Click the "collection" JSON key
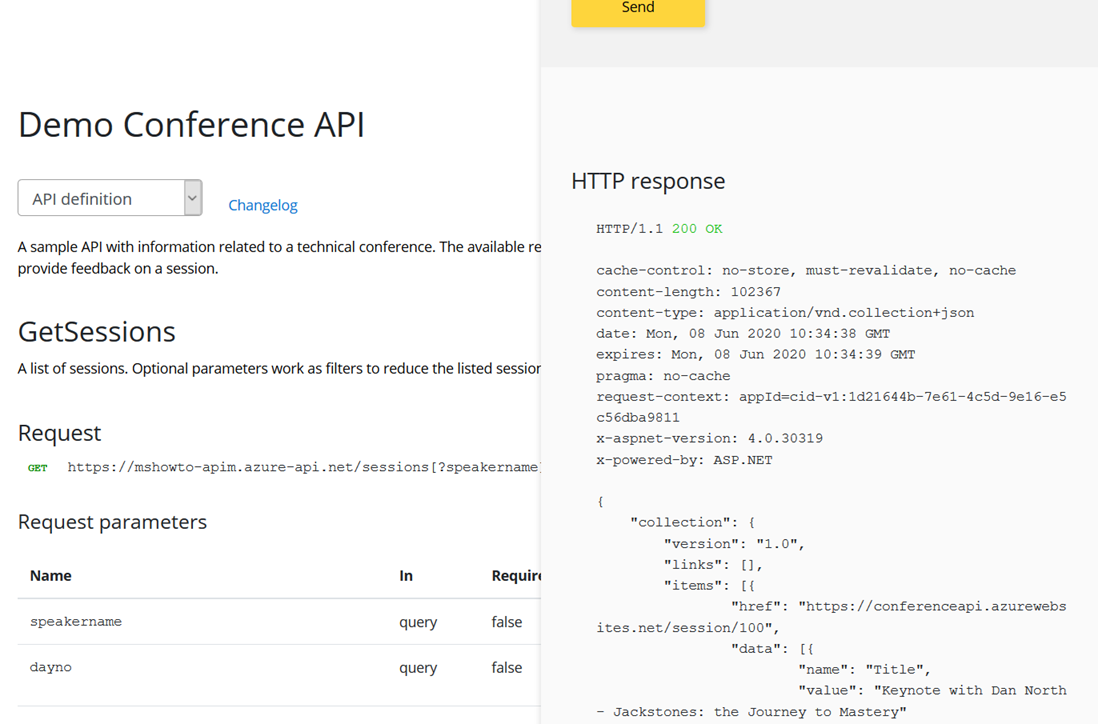This screenshot has width=1098, height=724. point(684,522)
